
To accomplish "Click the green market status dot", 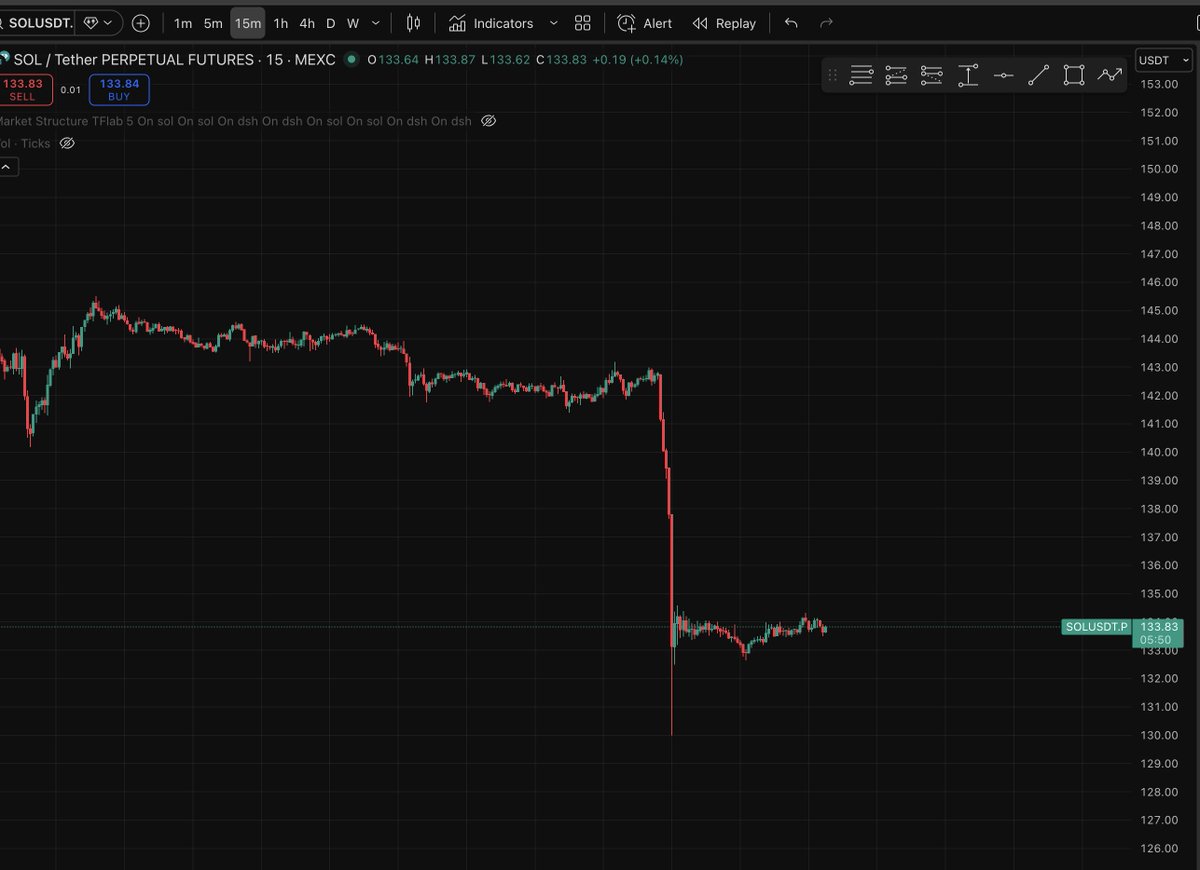I will (x=351, y=60).
